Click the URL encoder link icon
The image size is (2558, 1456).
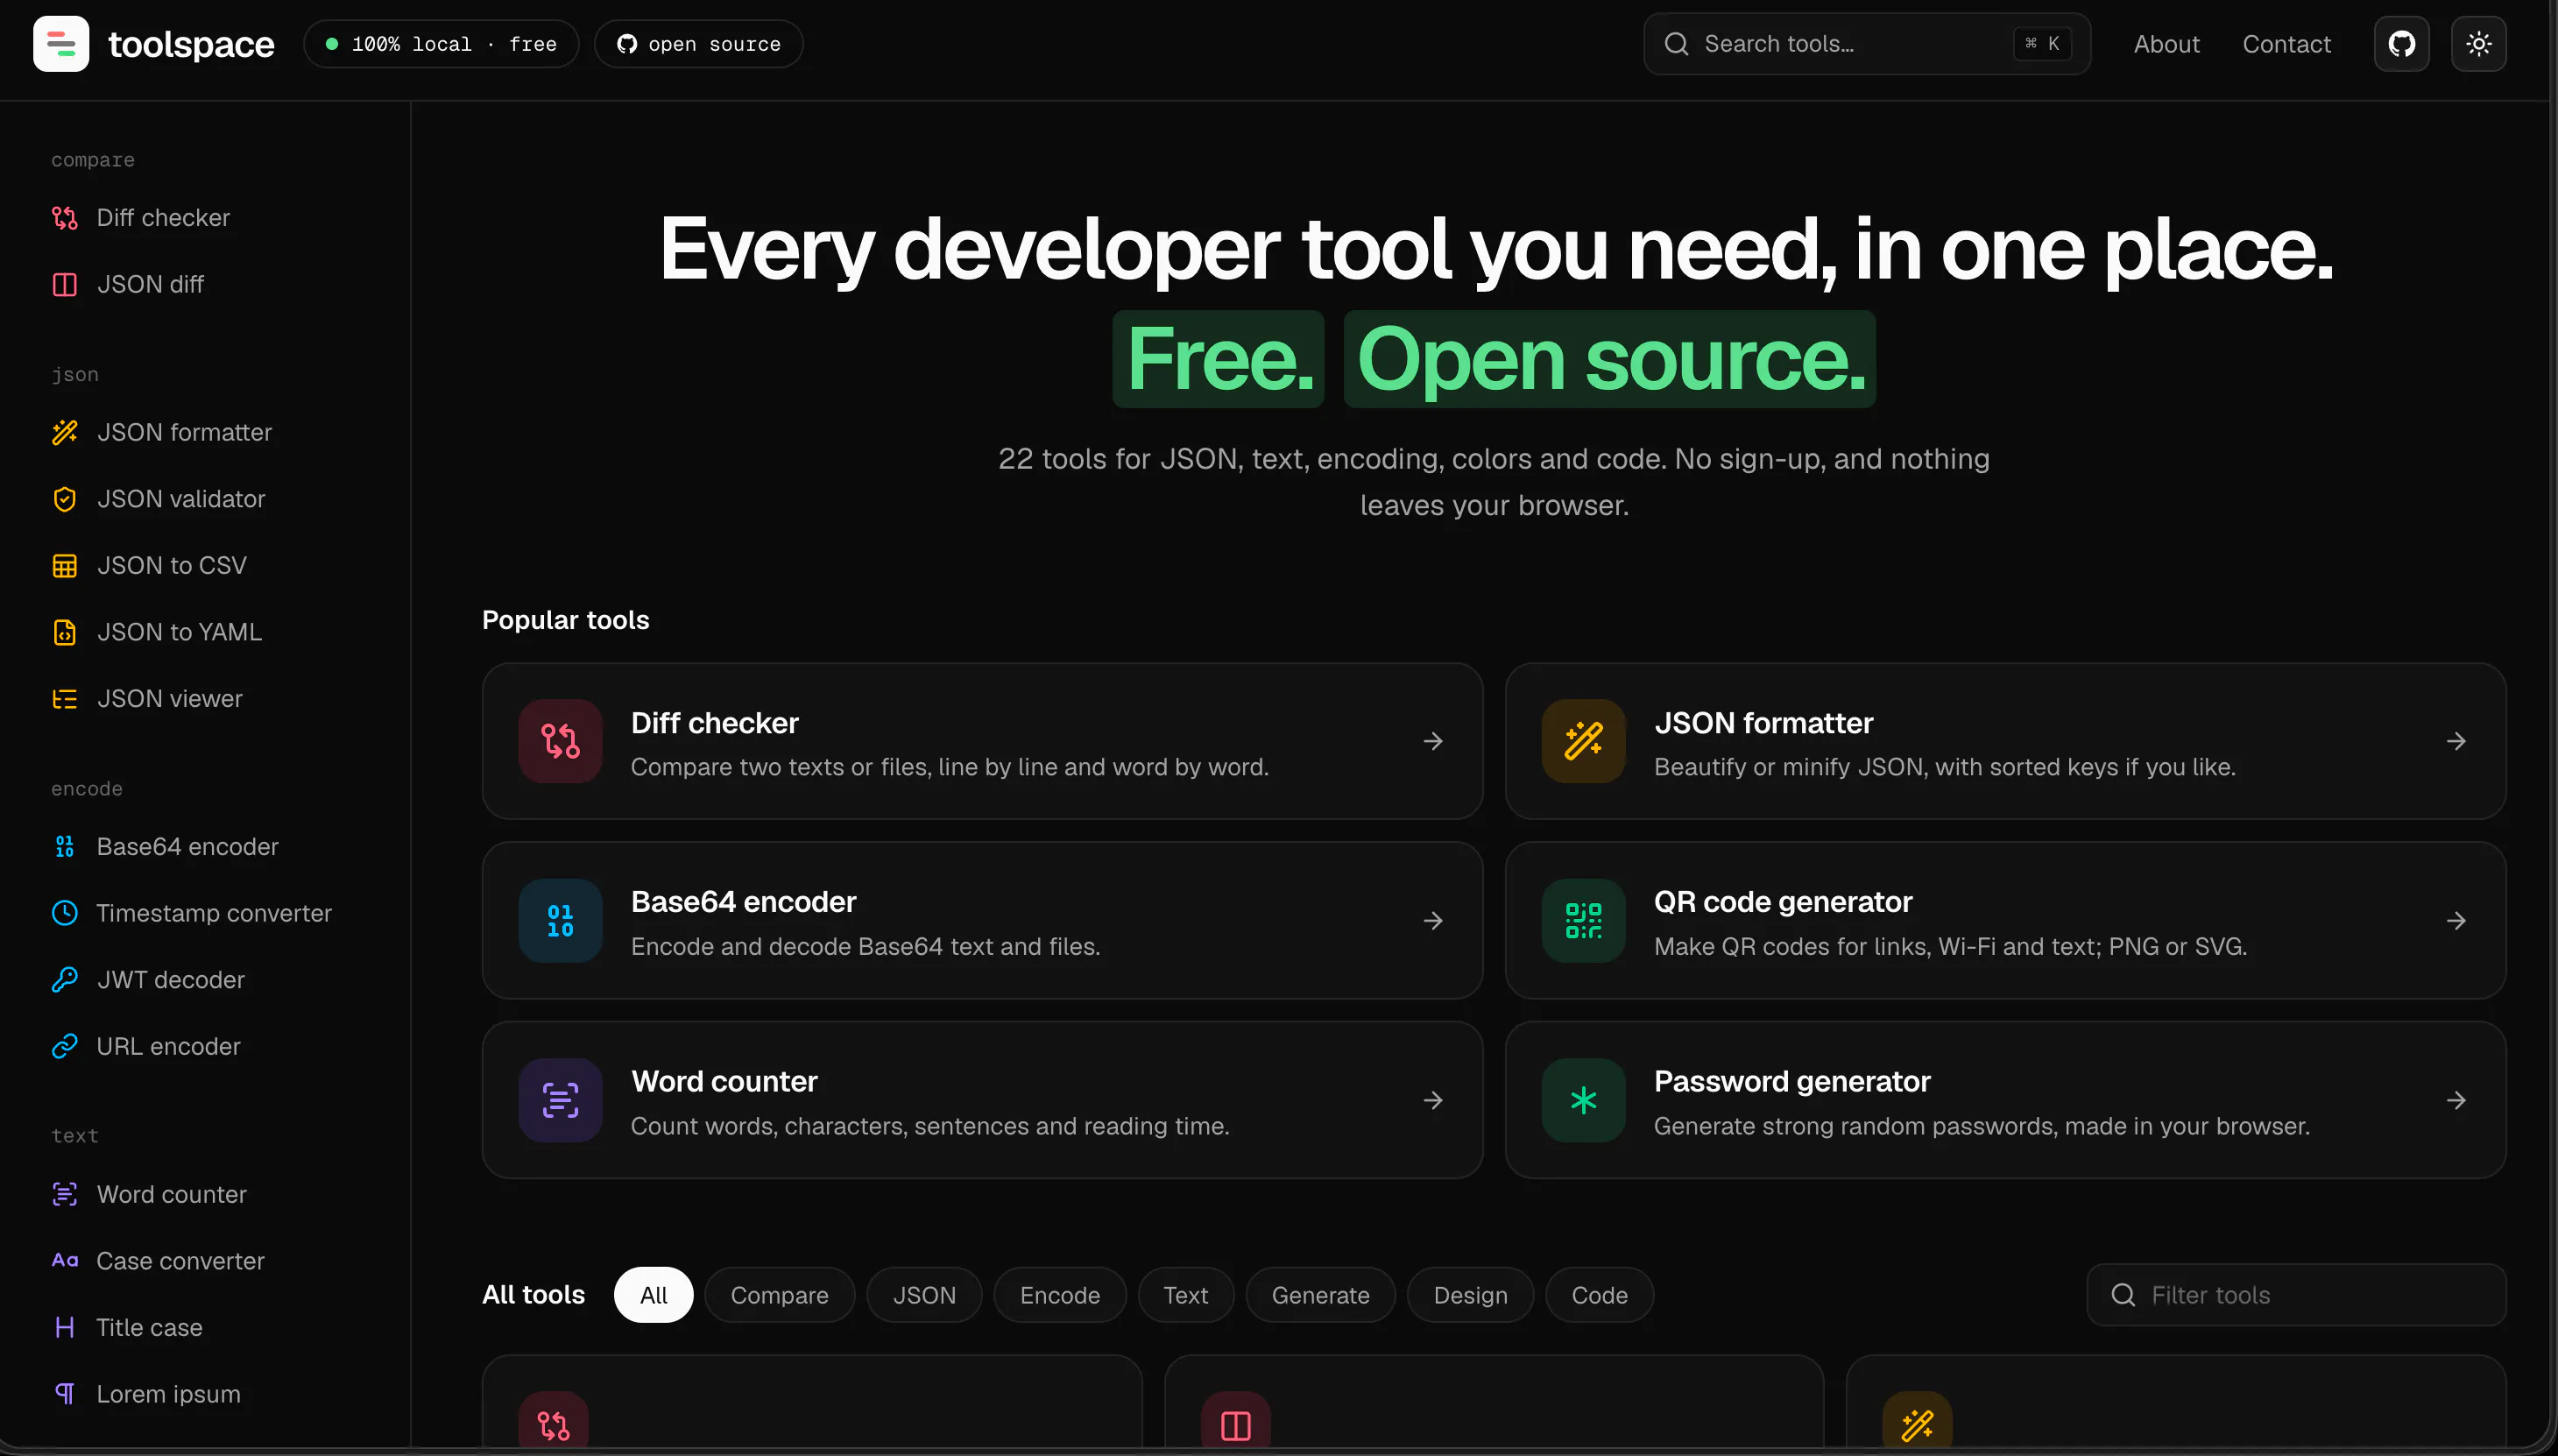point(65,1047)
